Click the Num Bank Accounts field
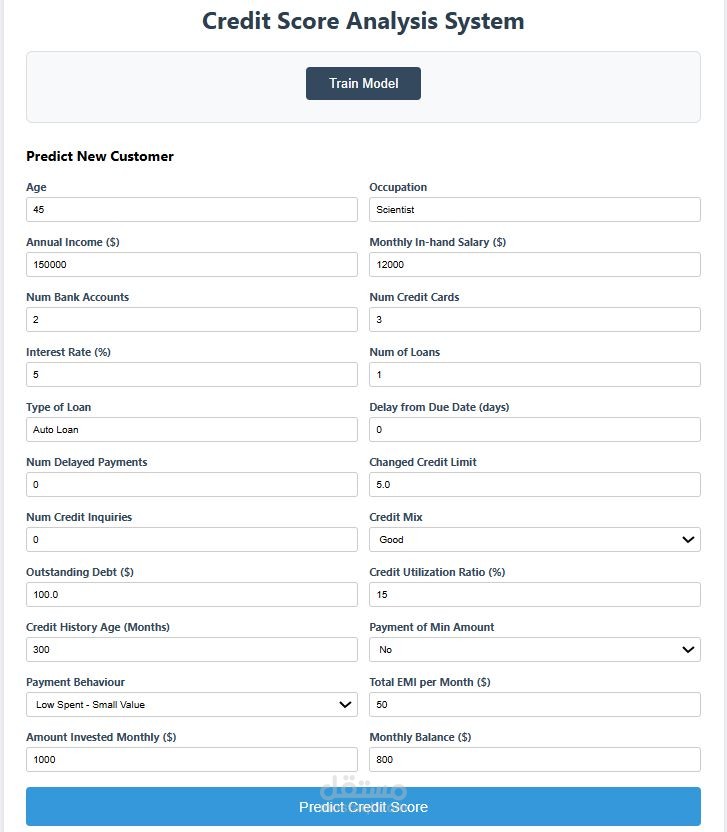The width and height of the screenshot is (727, 832). point(191,319)
